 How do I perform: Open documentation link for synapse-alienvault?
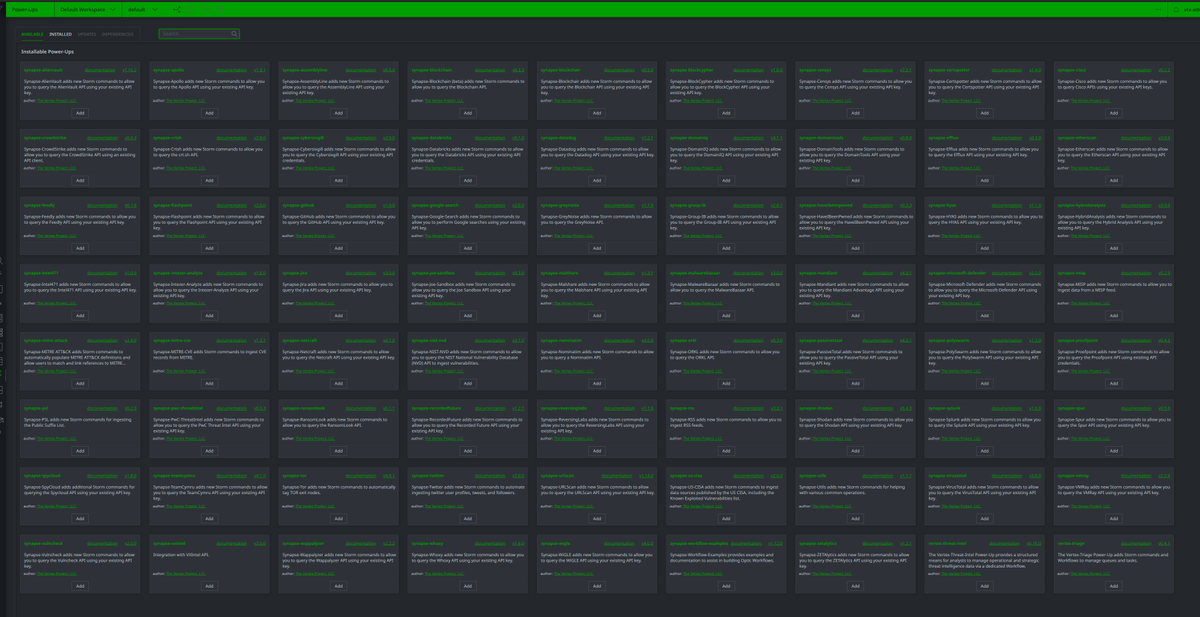pyautogui.click(x=102, y=70)
